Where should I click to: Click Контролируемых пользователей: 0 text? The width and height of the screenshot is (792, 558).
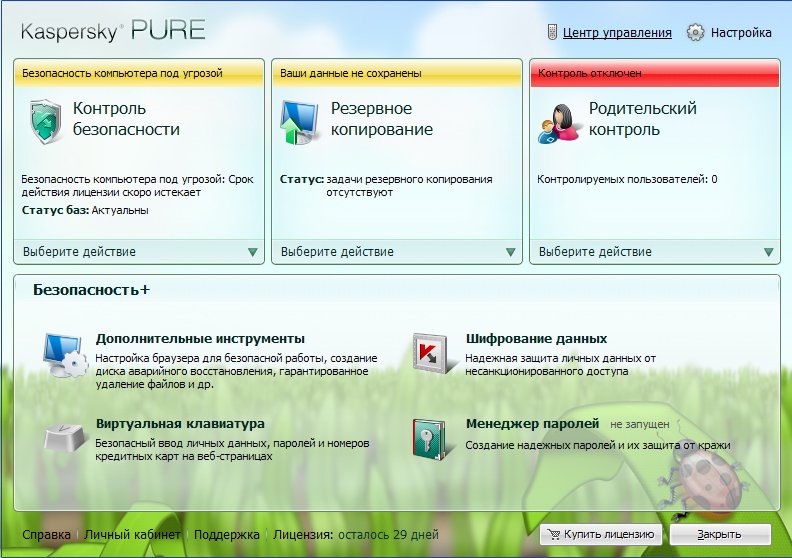(627, 179)
